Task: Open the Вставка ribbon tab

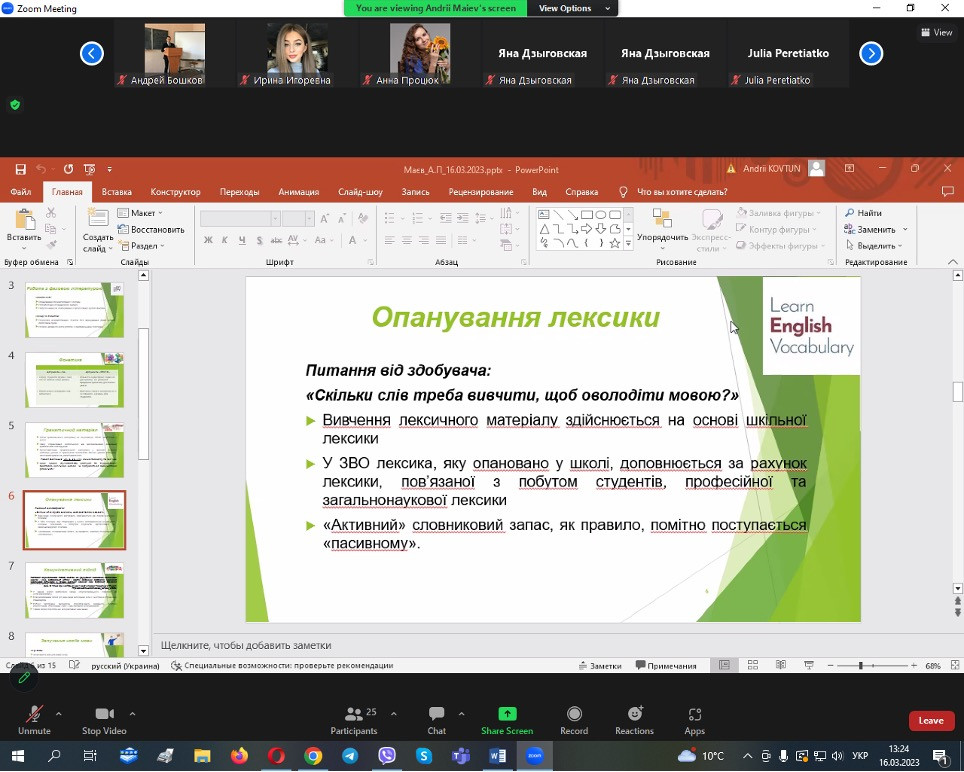Action: tap(117, 192)
